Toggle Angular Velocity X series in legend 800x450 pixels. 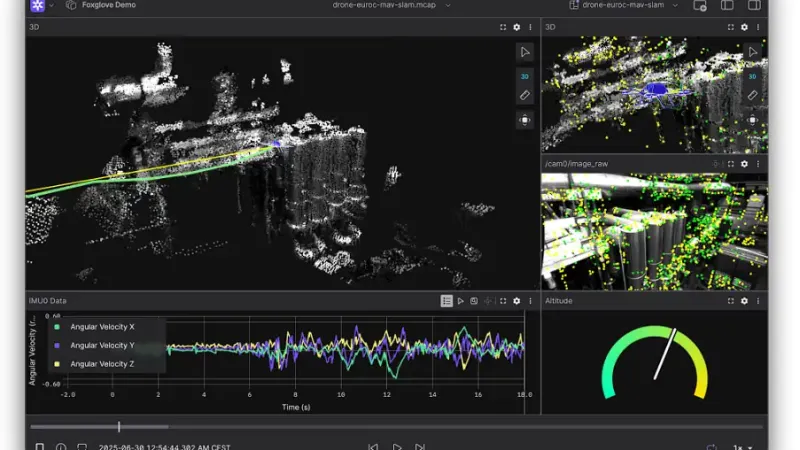point(102,327)
